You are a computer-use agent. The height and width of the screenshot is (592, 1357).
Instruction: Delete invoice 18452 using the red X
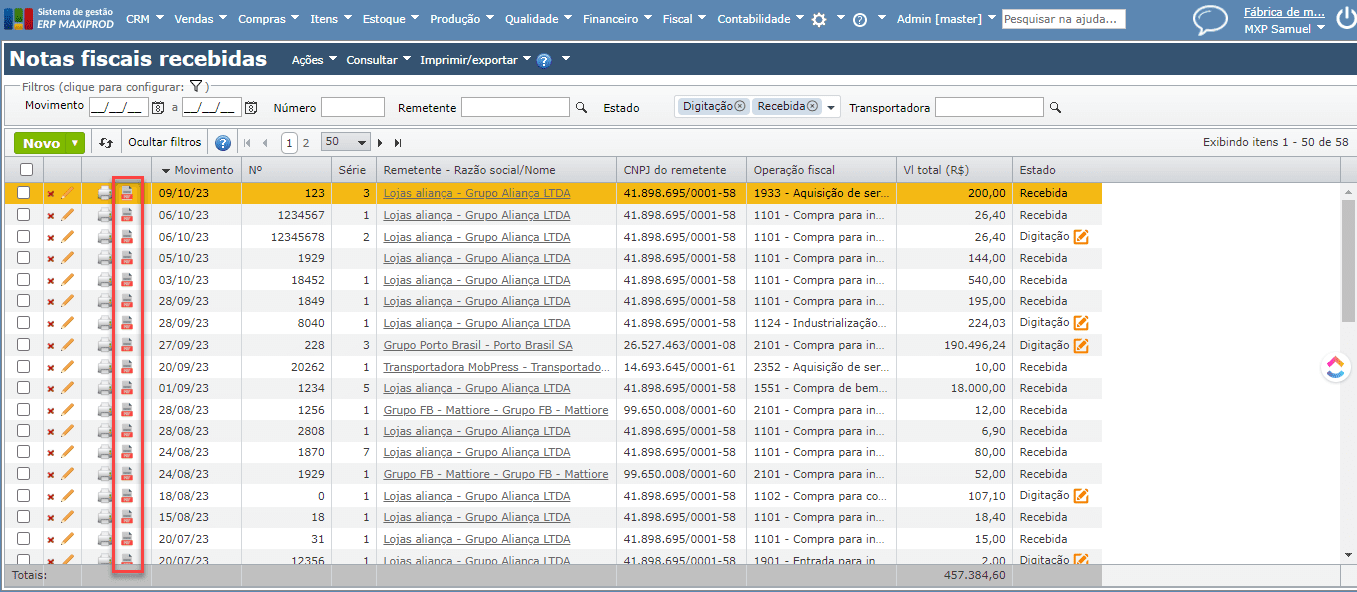pos(51,280)
